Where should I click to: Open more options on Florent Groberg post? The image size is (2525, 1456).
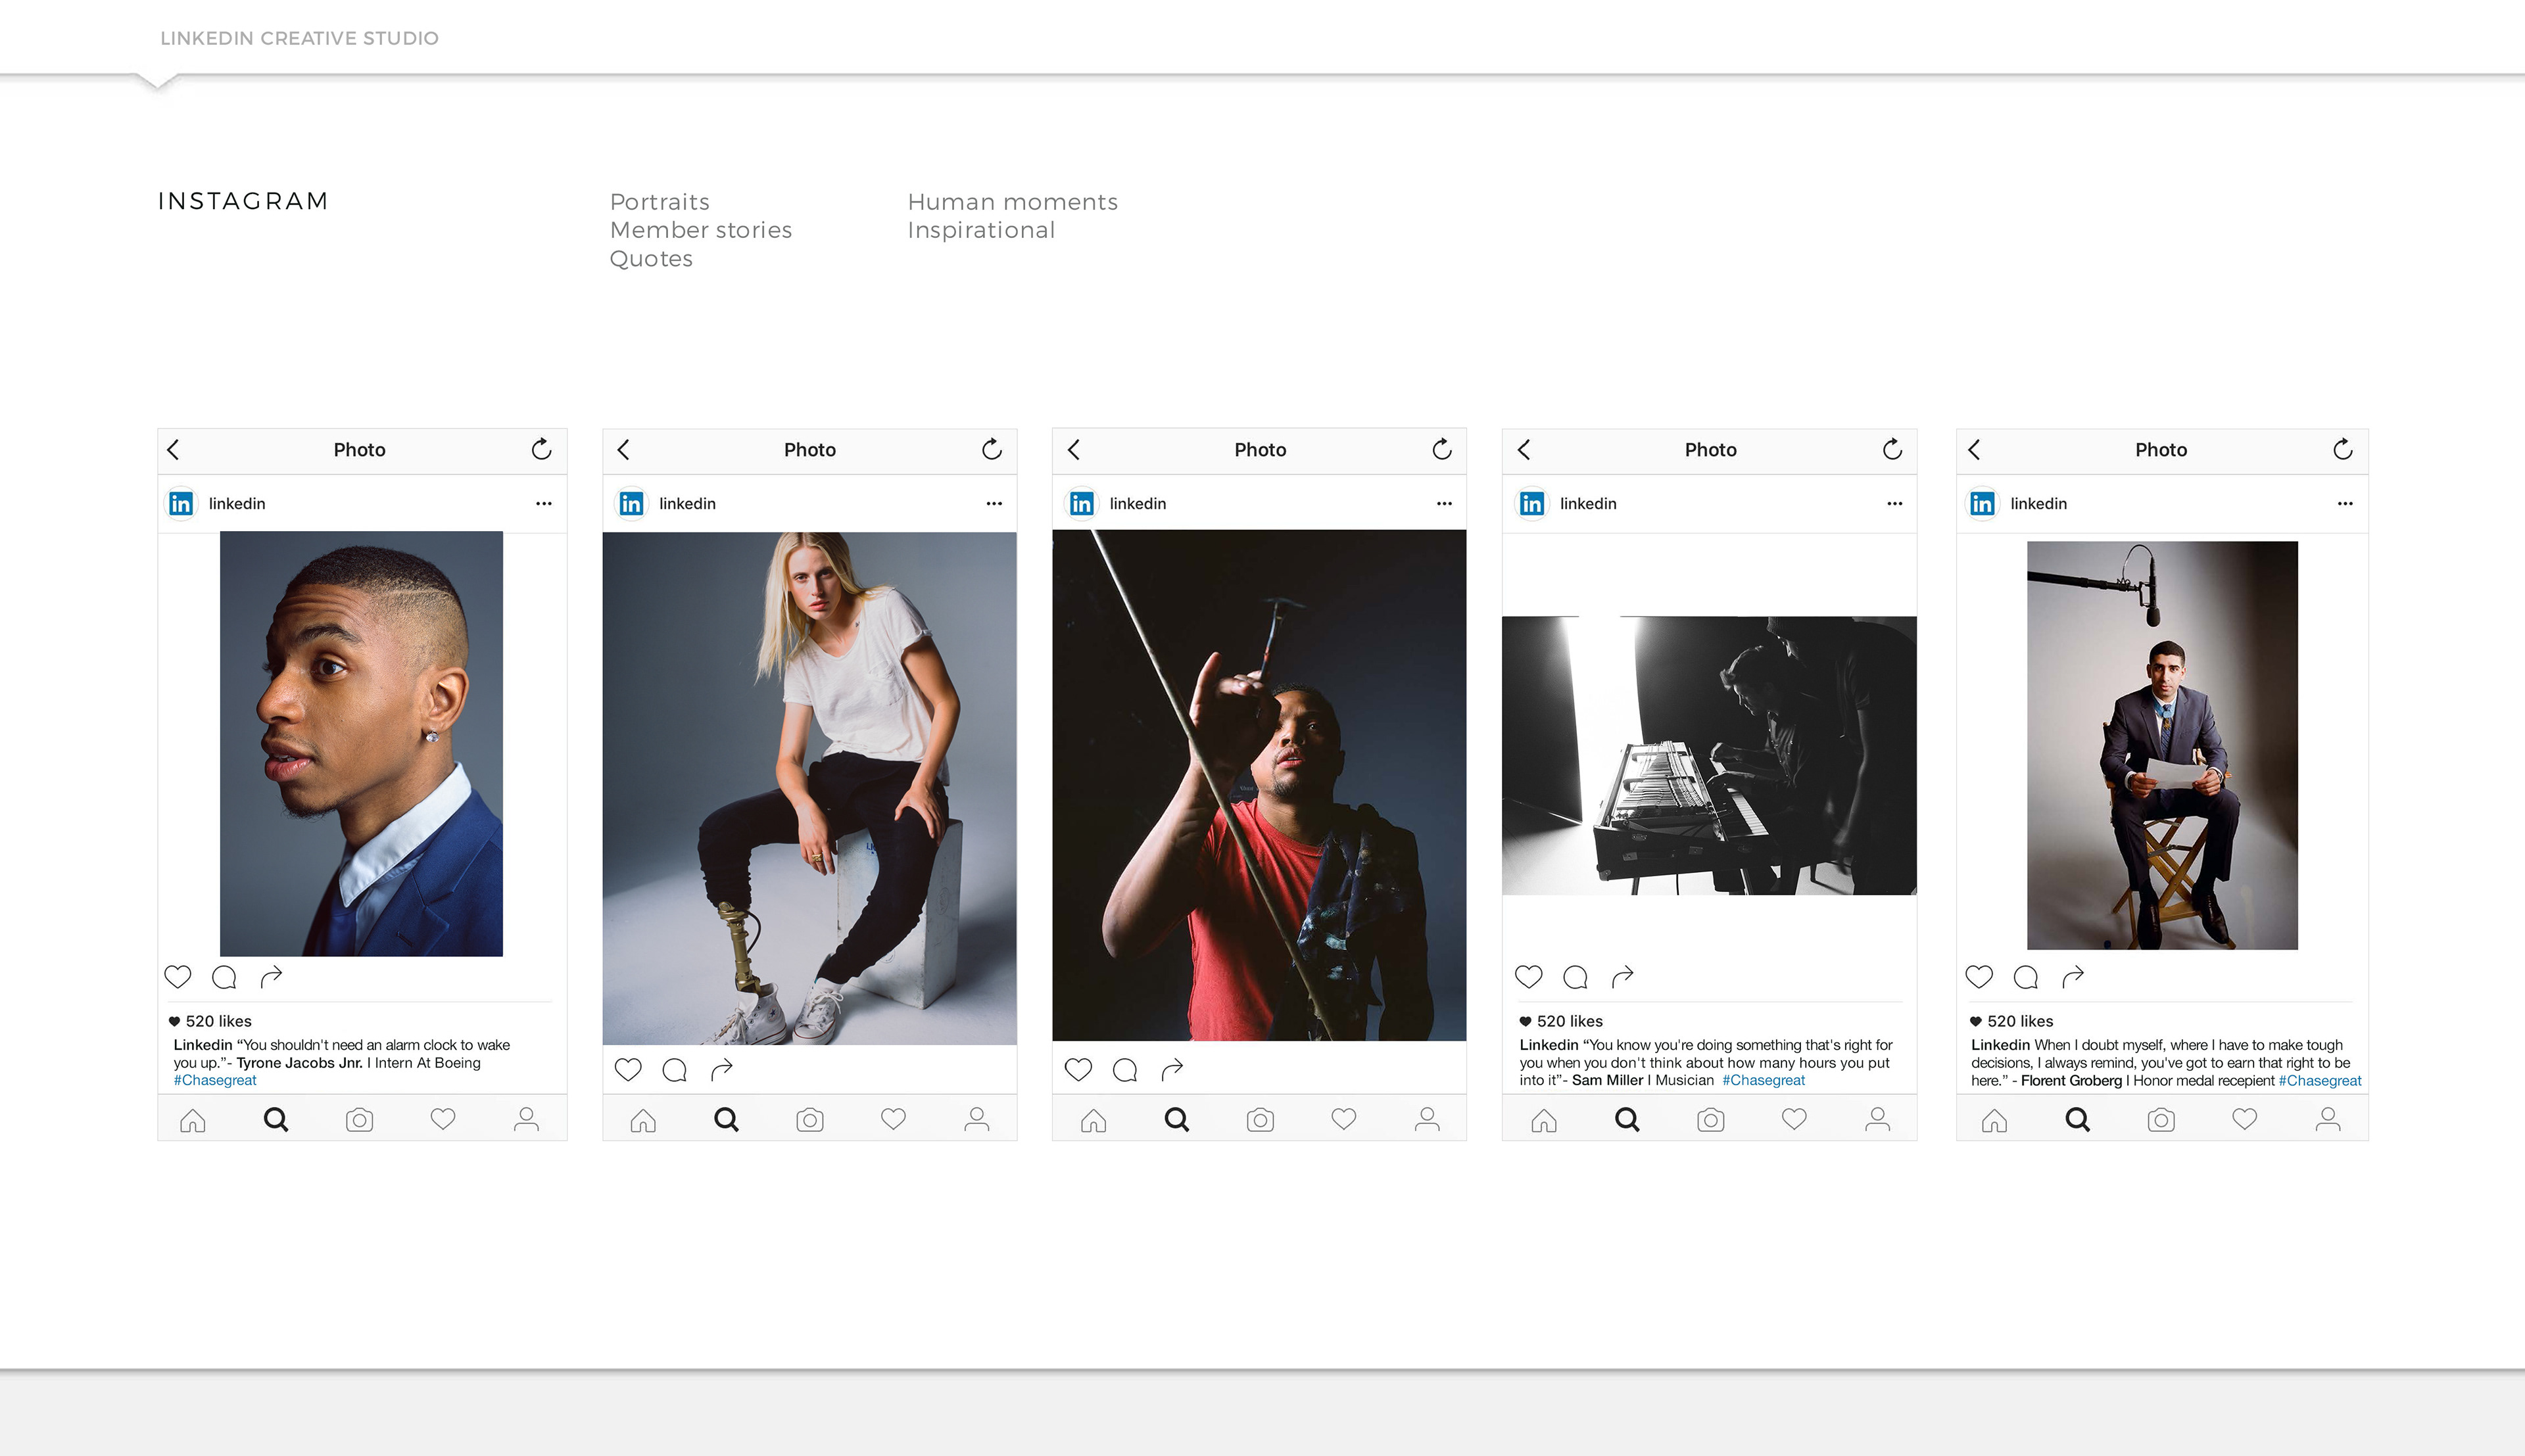[x=2345, y=504]
